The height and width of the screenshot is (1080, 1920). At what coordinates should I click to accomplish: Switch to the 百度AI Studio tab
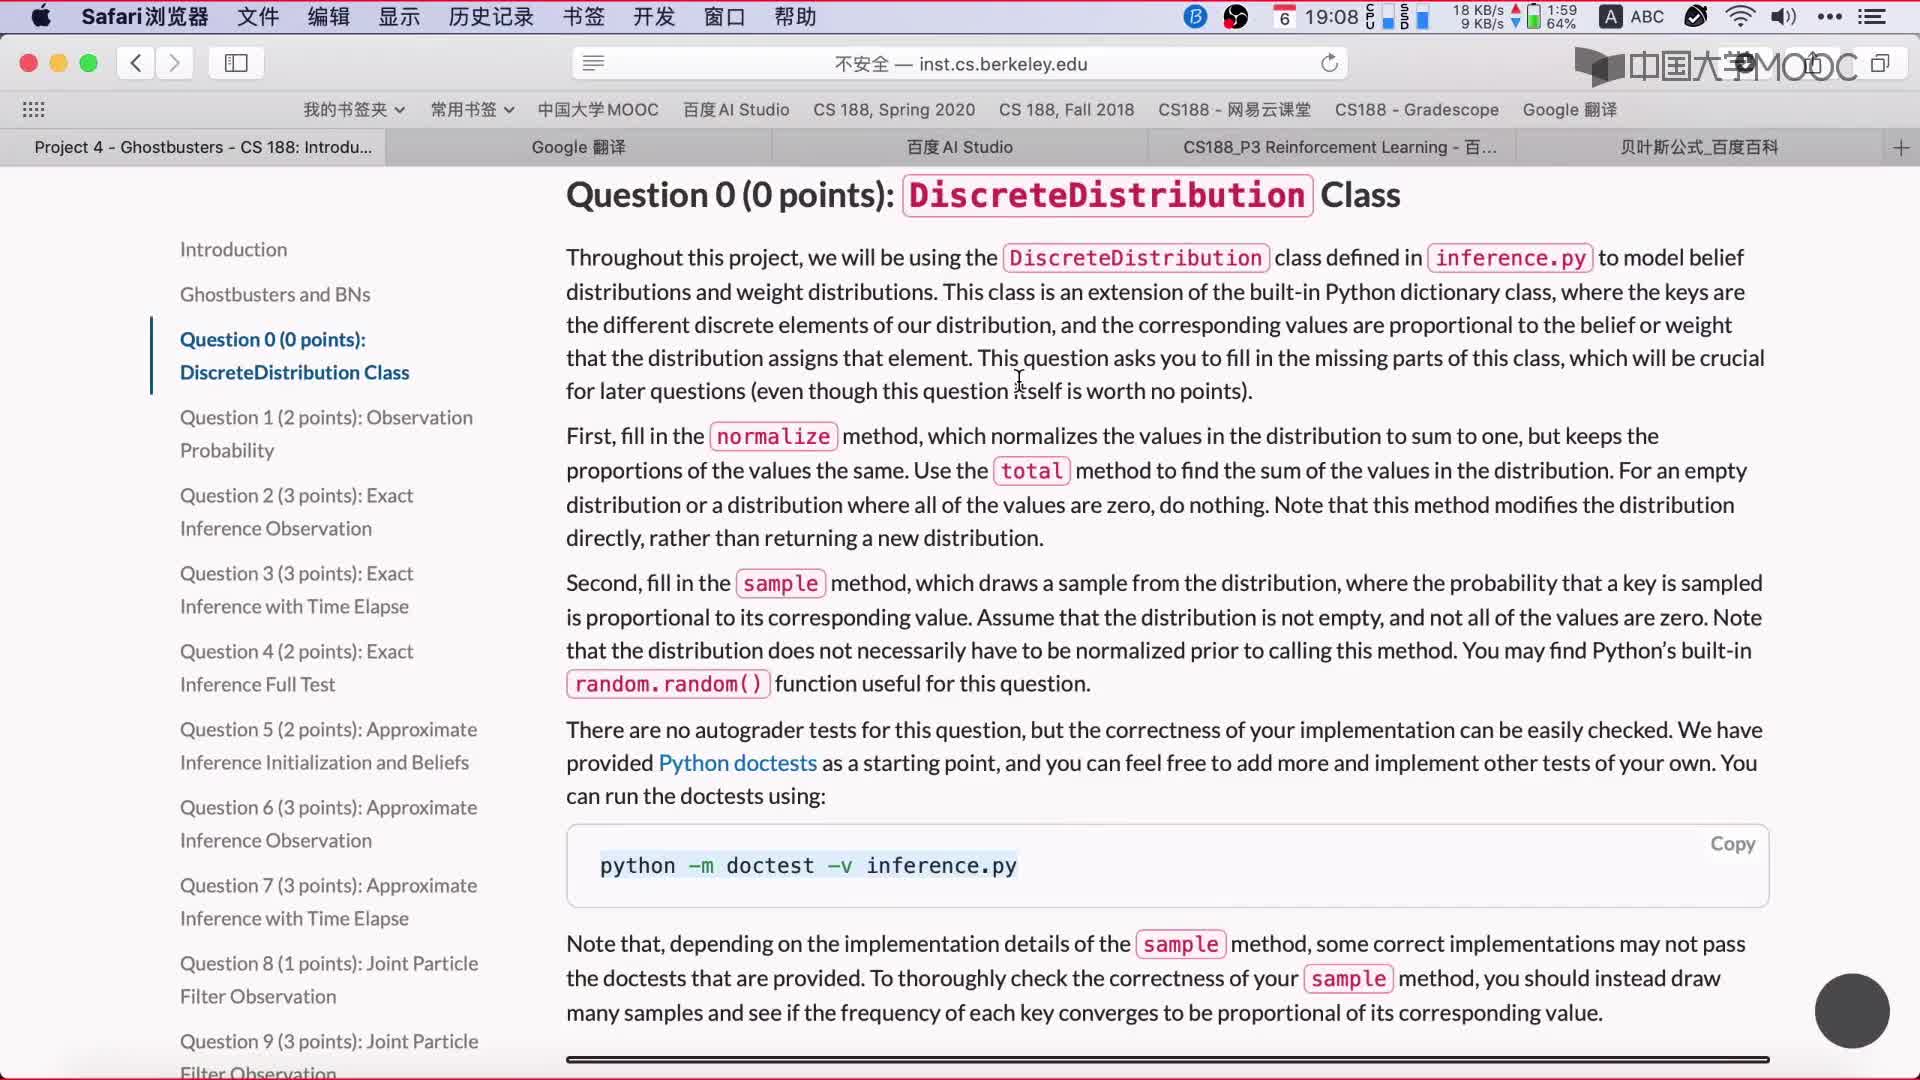point(959,147)
